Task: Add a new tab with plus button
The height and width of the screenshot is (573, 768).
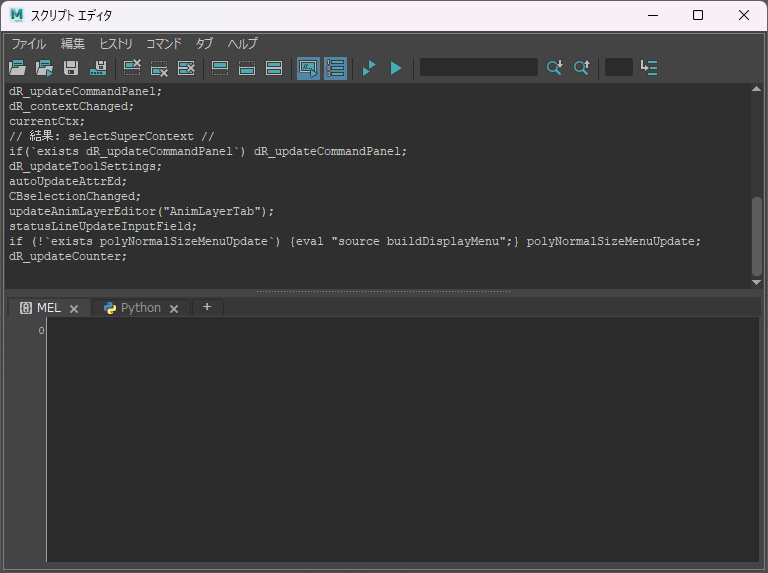Action: point(207,307)
